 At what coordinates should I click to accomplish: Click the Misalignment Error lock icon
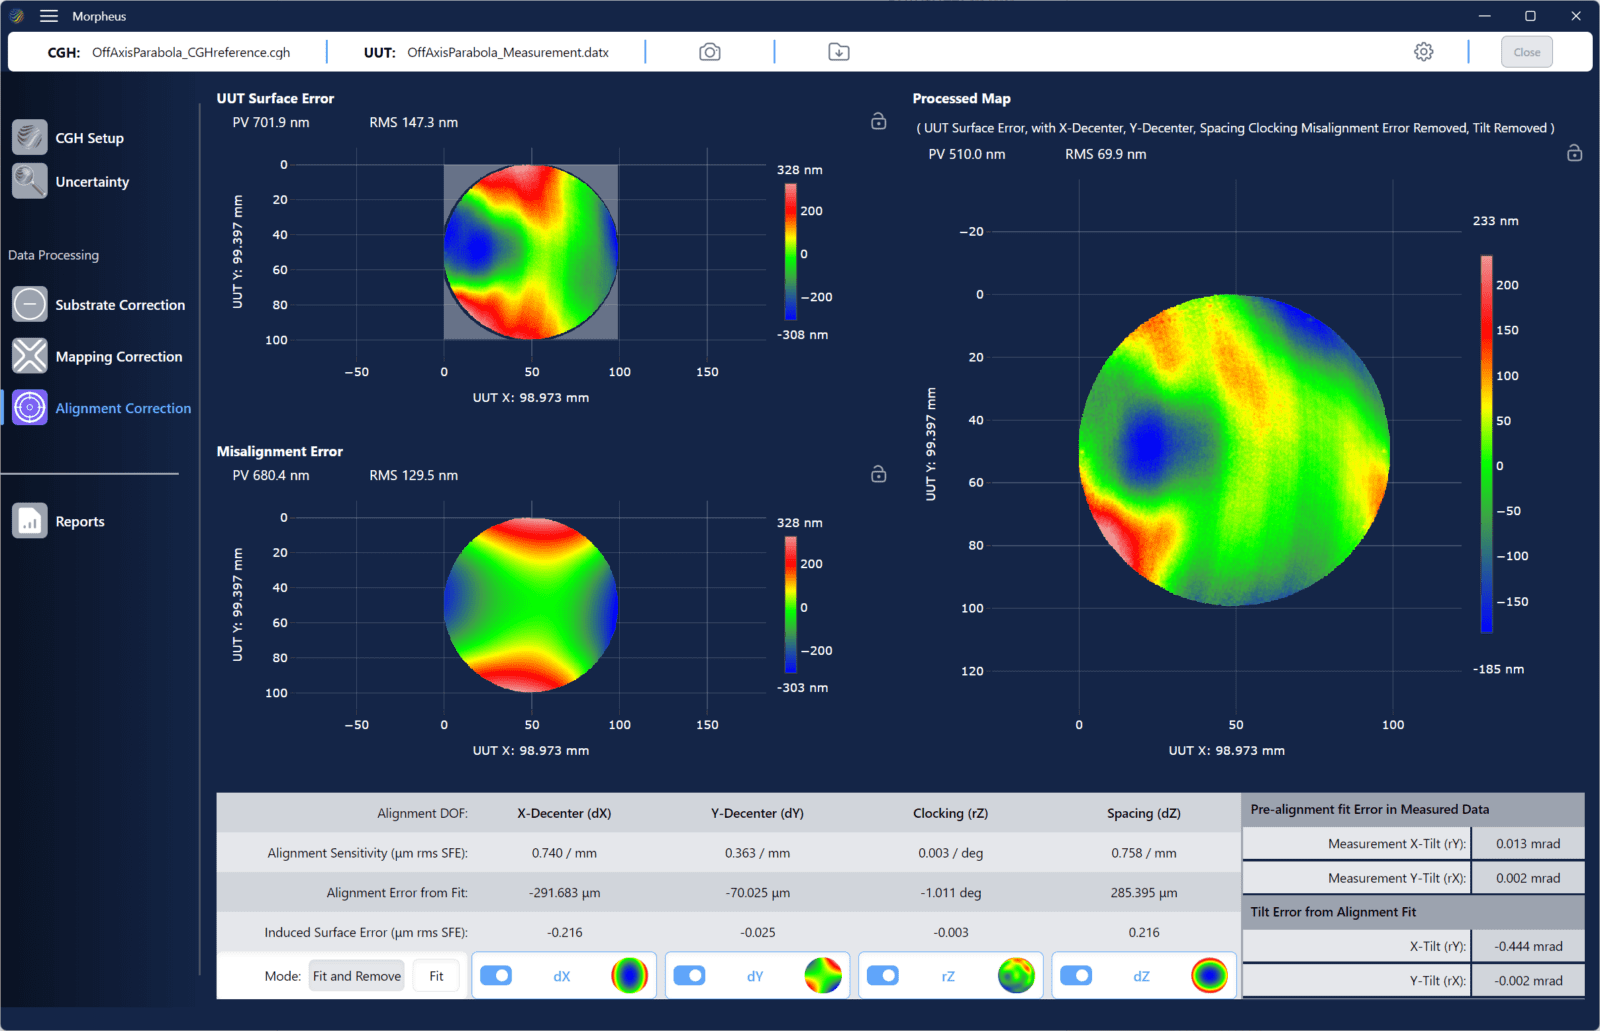(878, 474)
